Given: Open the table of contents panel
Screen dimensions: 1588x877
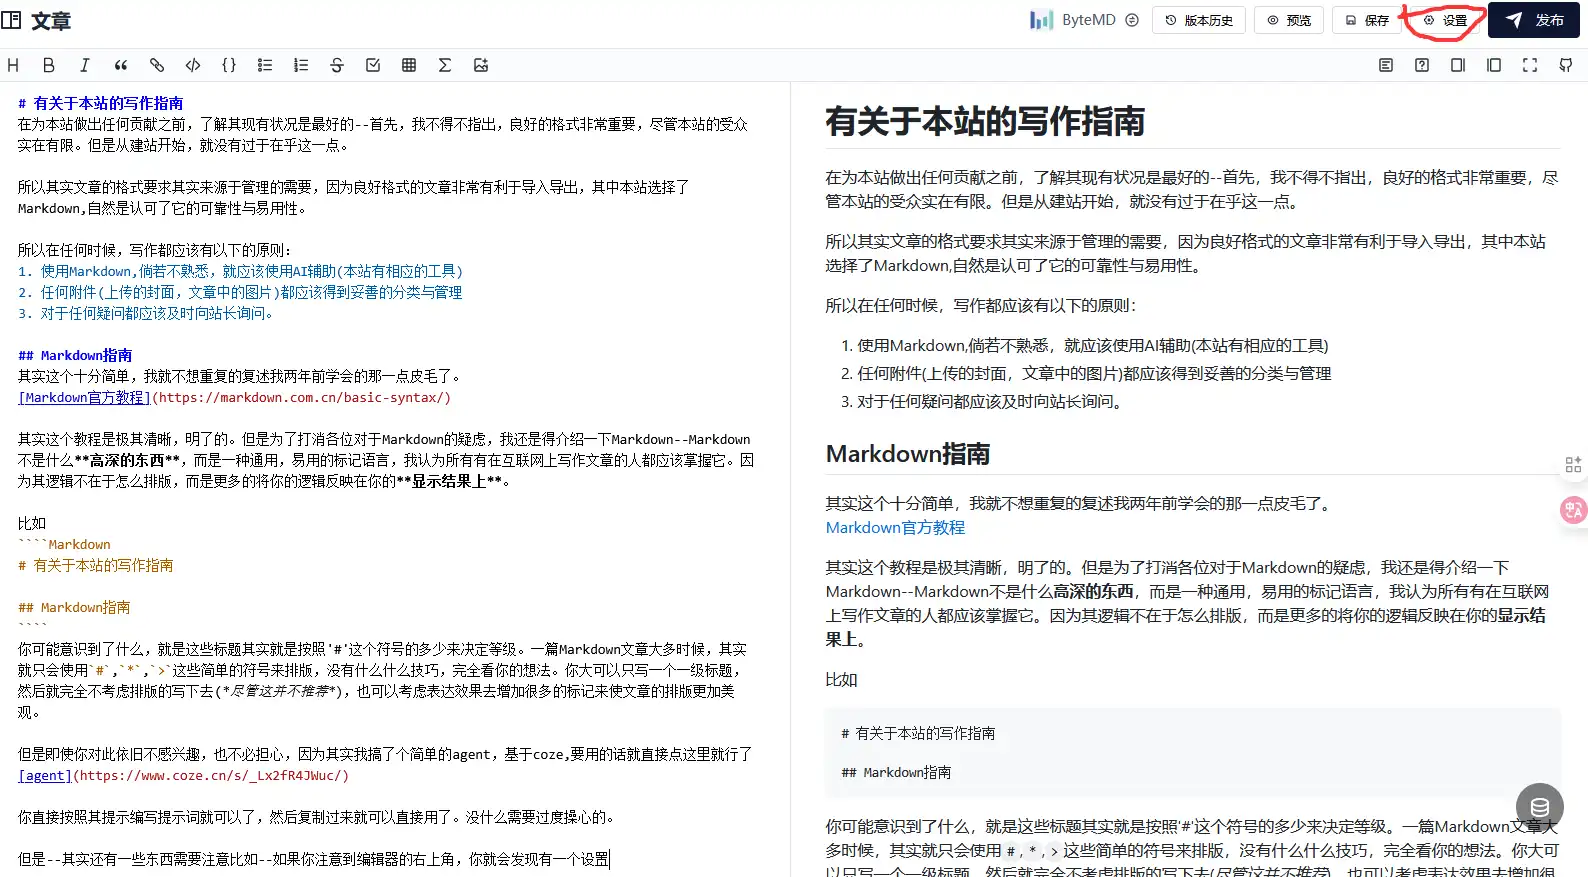Looking at the screenshot, I should click(1386, 65).
